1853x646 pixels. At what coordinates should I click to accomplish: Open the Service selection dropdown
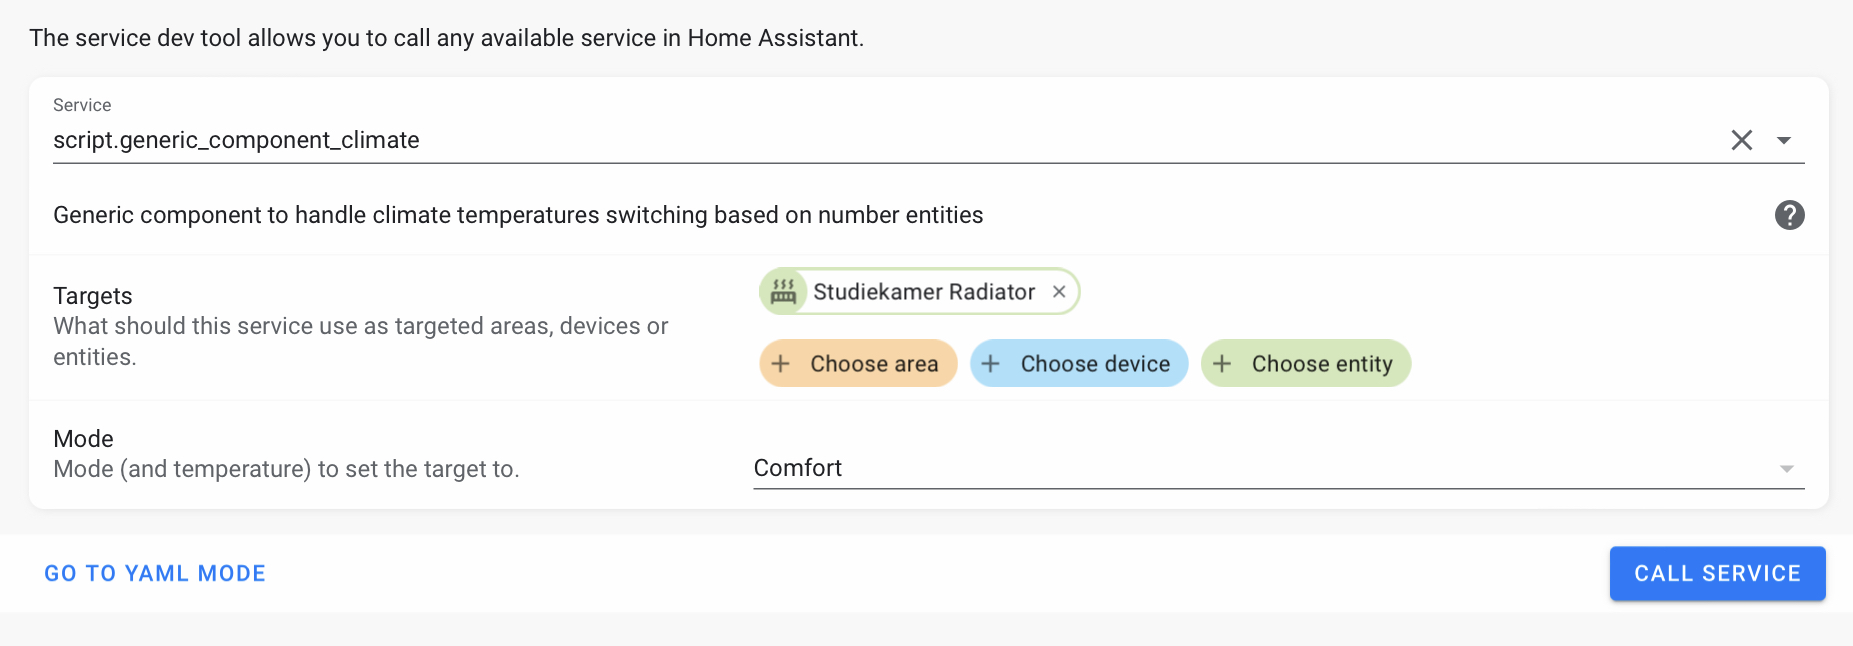coord(1786,140)
